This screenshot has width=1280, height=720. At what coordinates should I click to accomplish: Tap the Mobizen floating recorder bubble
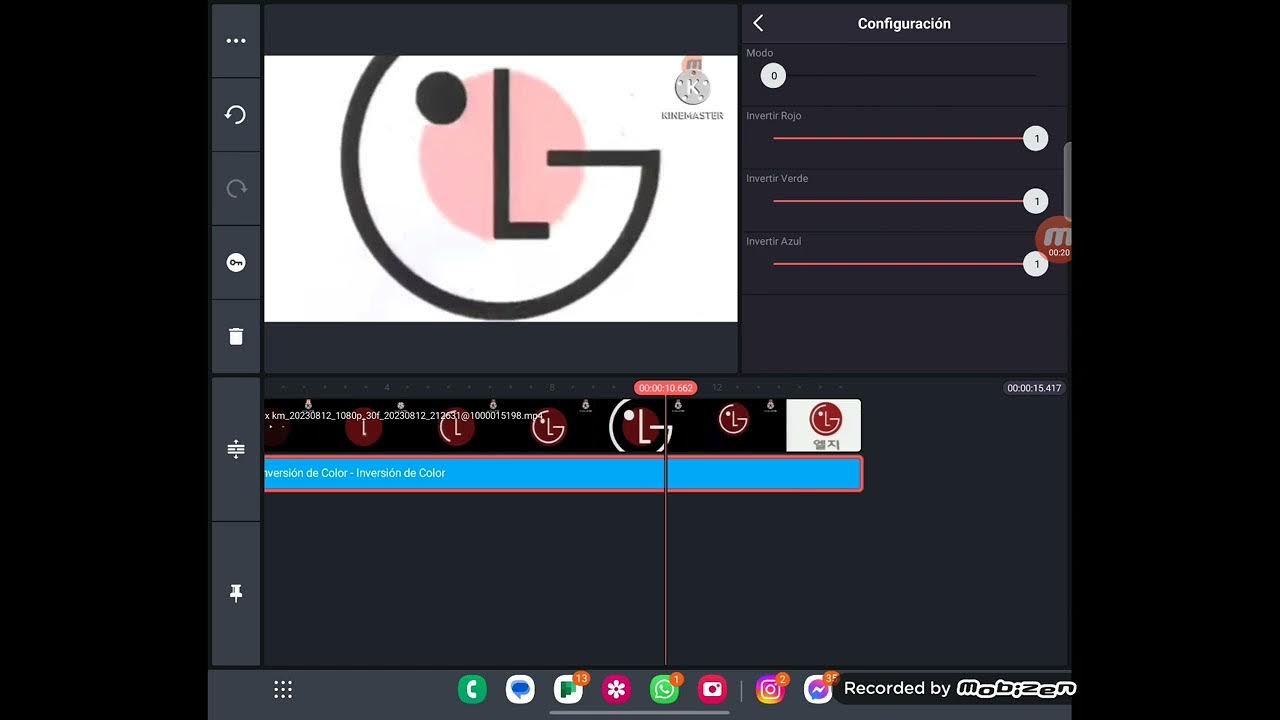pyautogui.click(x=1055, y=240)
